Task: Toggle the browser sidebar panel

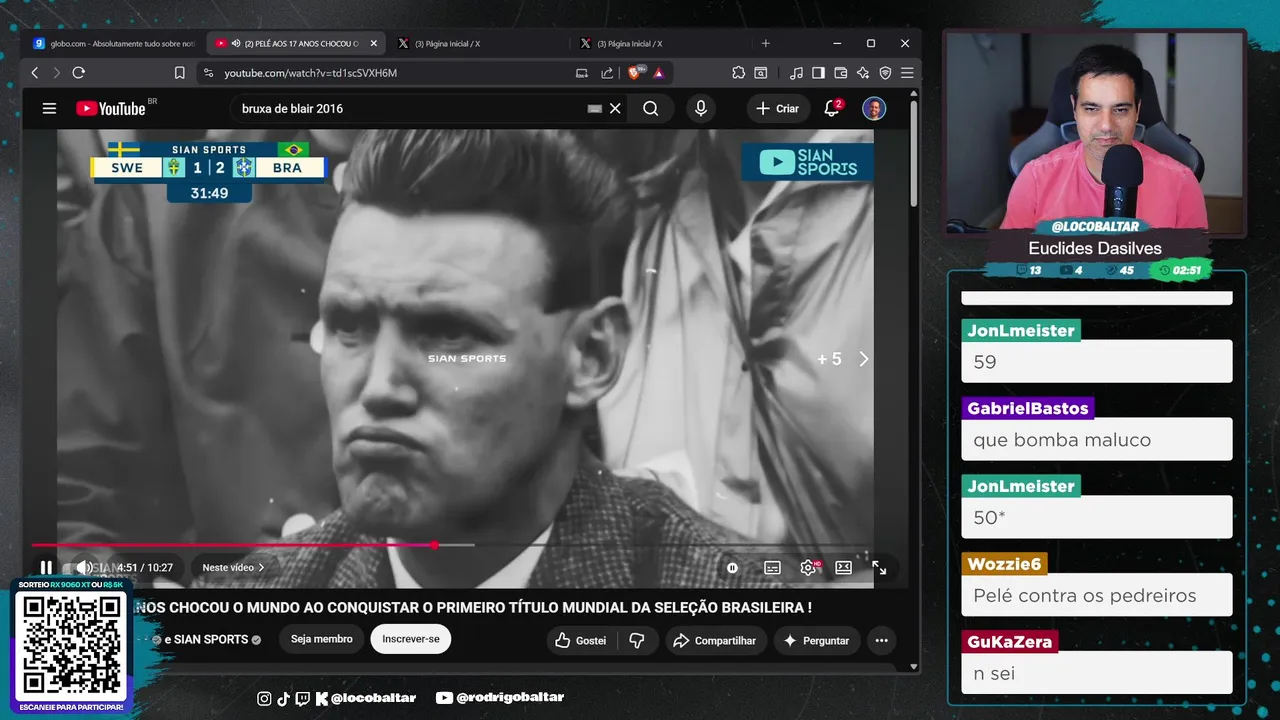Action: [818, 73]
